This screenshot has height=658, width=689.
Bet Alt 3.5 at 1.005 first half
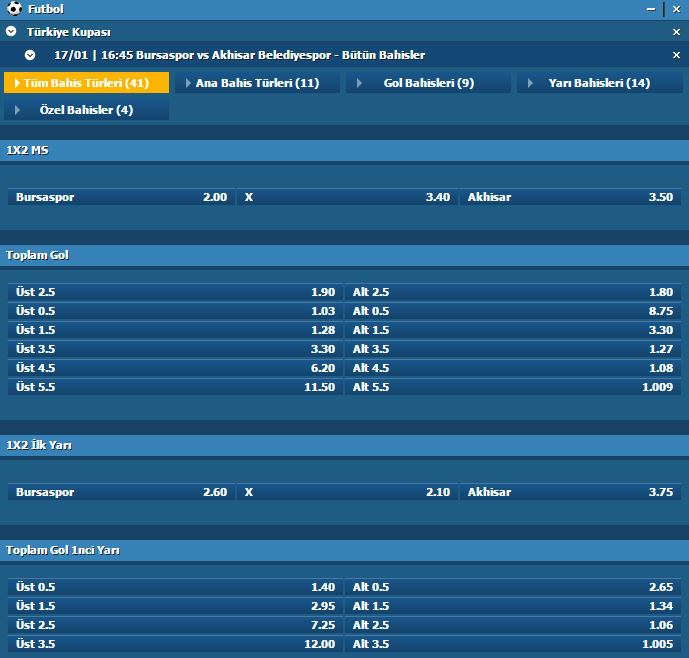(x=513, y=644)
